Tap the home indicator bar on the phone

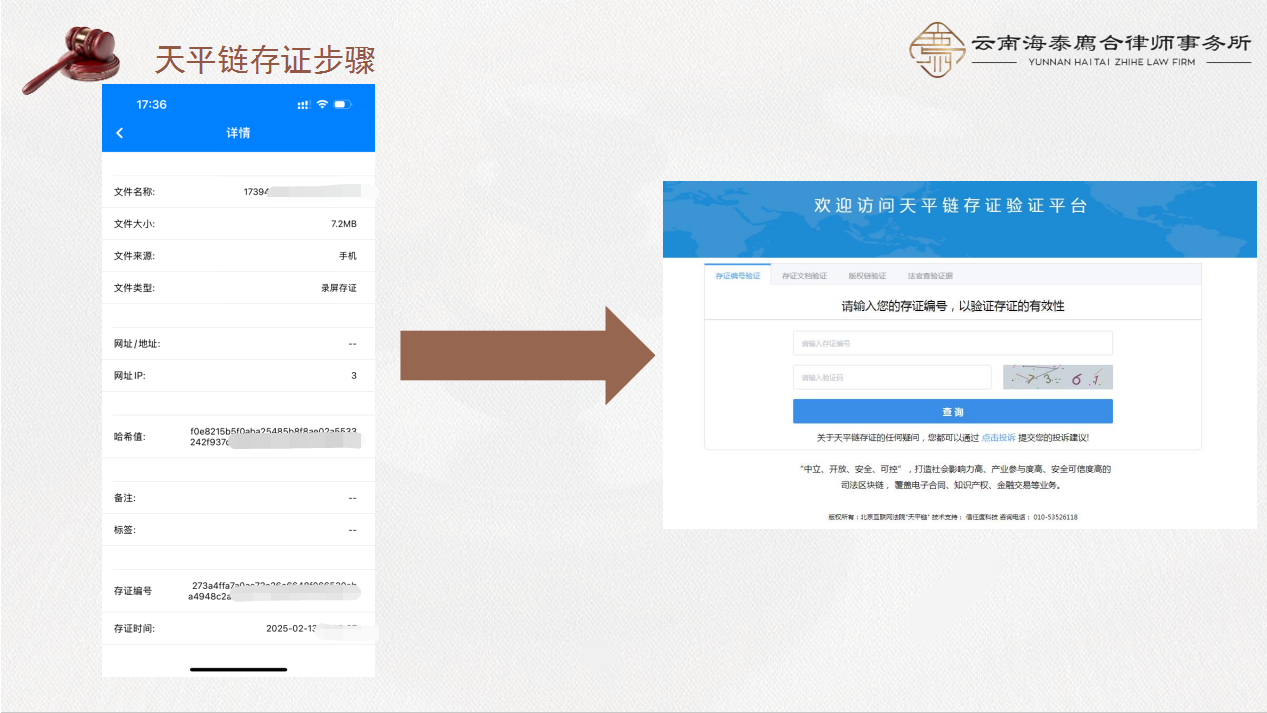(x=238, y=669)
